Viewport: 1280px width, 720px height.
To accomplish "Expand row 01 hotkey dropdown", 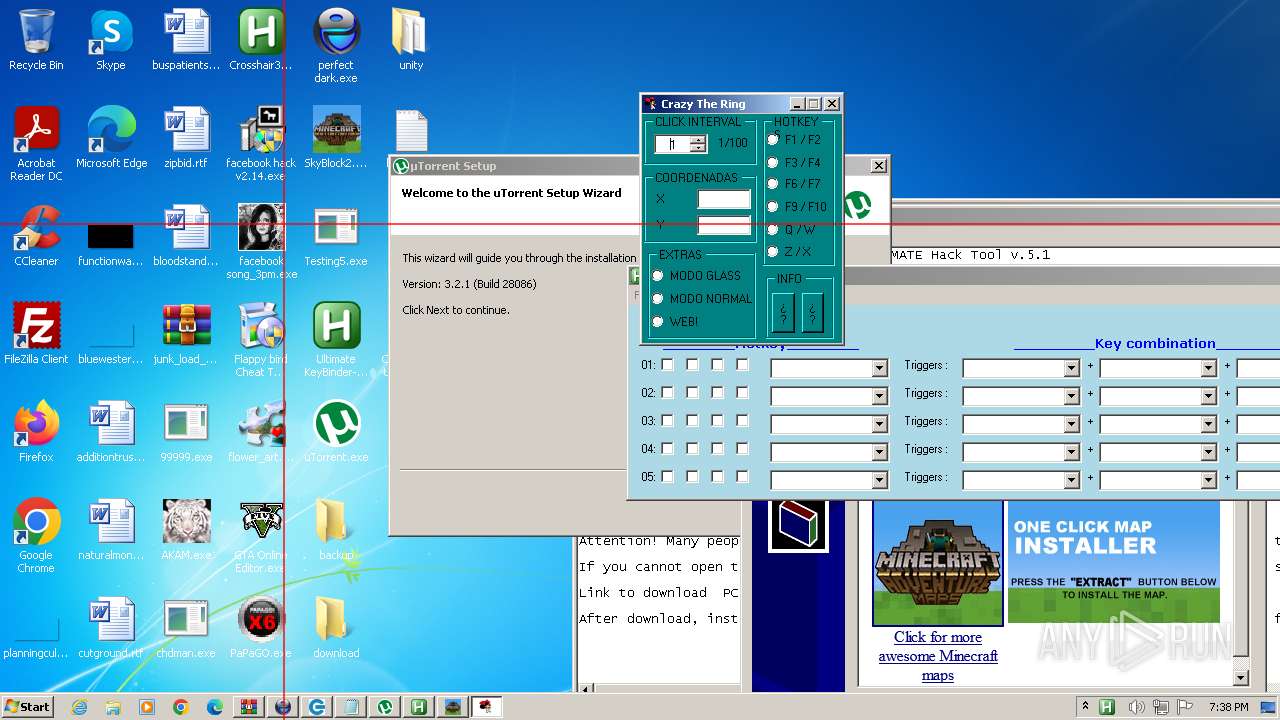I will pyautogui.click(x=879, y=368).
